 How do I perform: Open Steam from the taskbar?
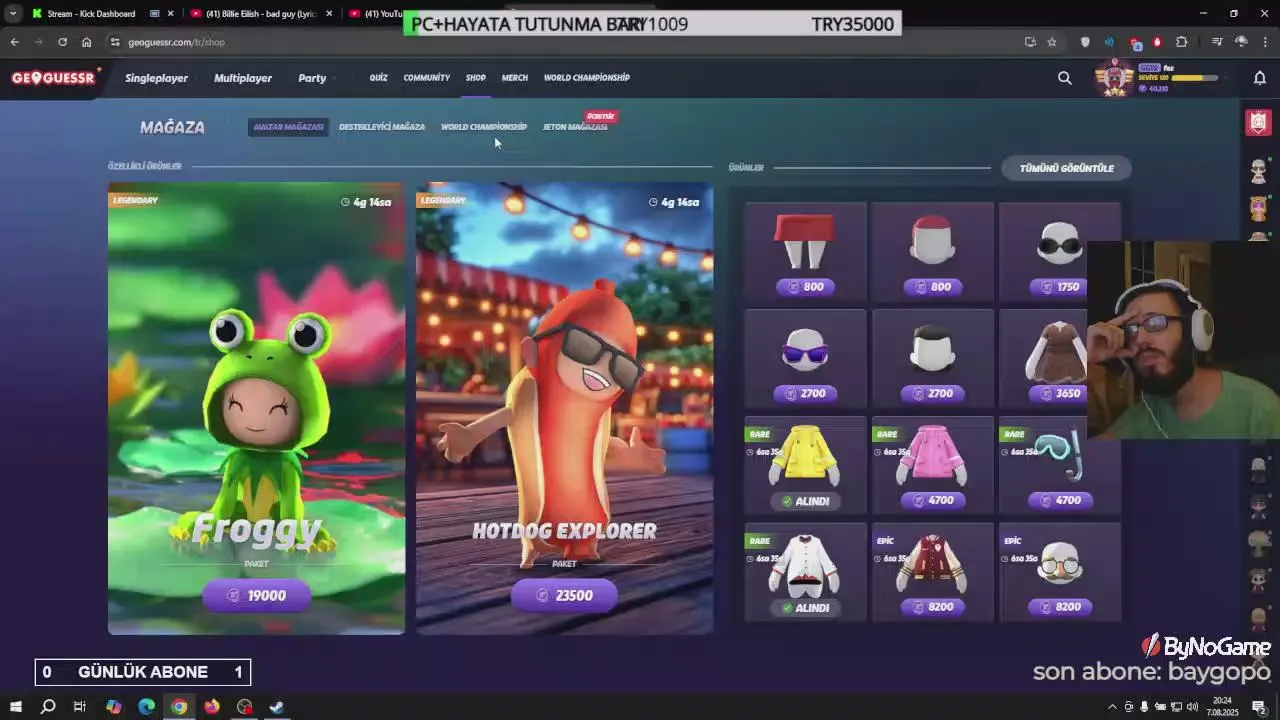[277, 707]
